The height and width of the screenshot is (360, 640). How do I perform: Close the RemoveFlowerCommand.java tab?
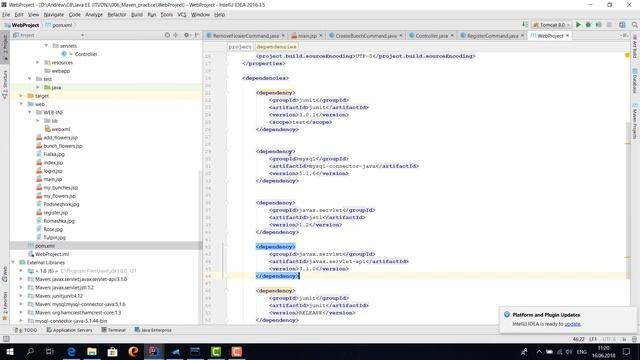click(283, 36)
